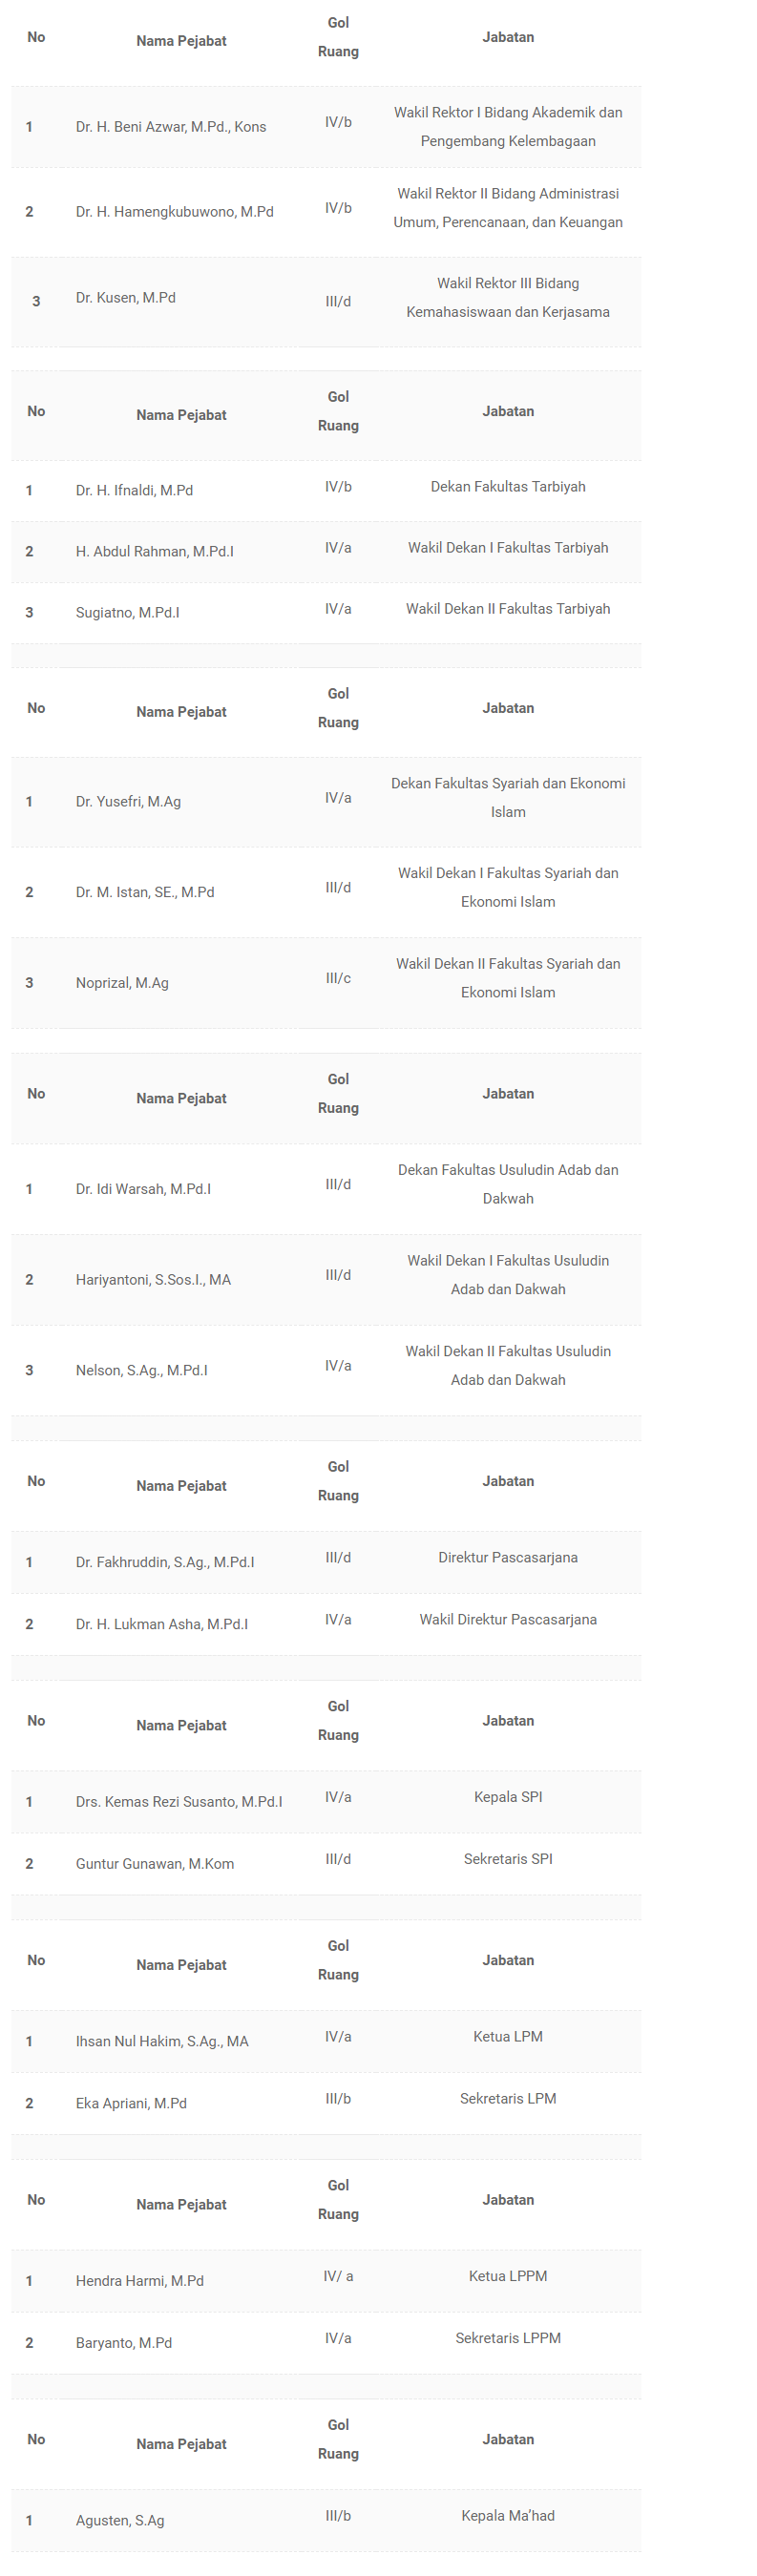
Task: Click Sugiatno, M.Pd.I in the Tarbiyah table
Action: pos(127,612)
